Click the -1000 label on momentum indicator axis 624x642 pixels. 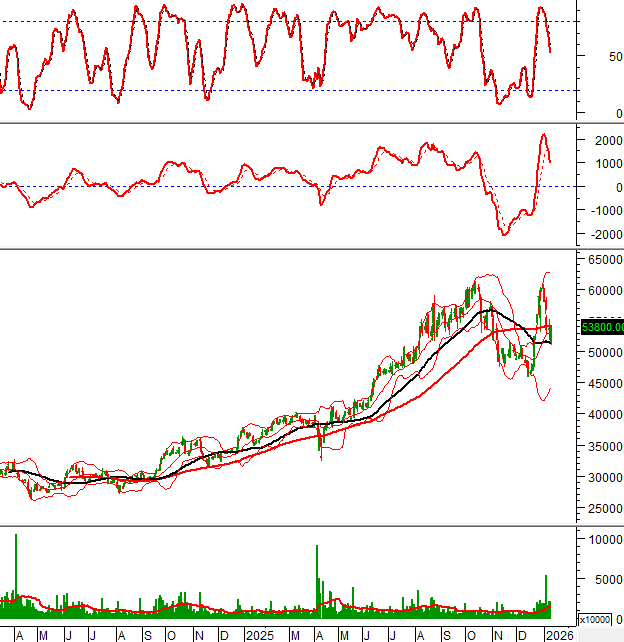pyautogui.click(x=601, y=211)
